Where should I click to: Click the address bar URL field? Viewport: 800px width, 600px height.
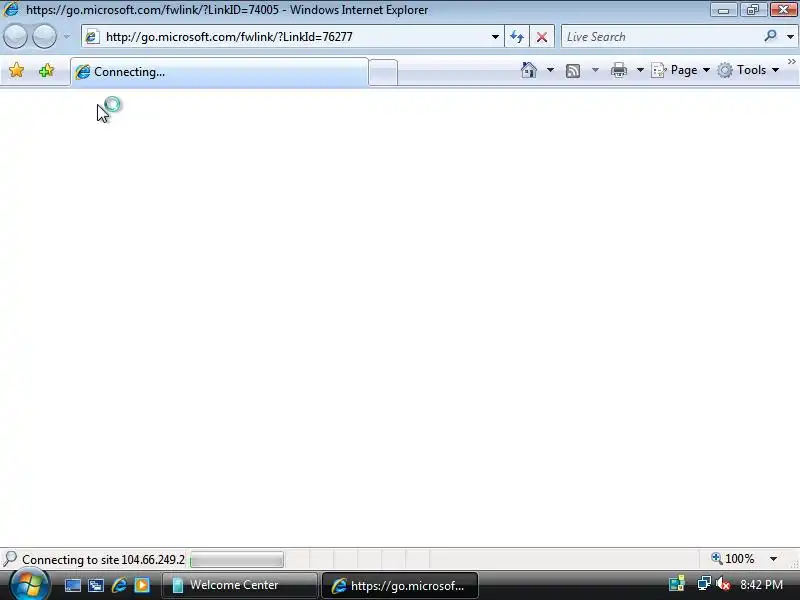292,37
